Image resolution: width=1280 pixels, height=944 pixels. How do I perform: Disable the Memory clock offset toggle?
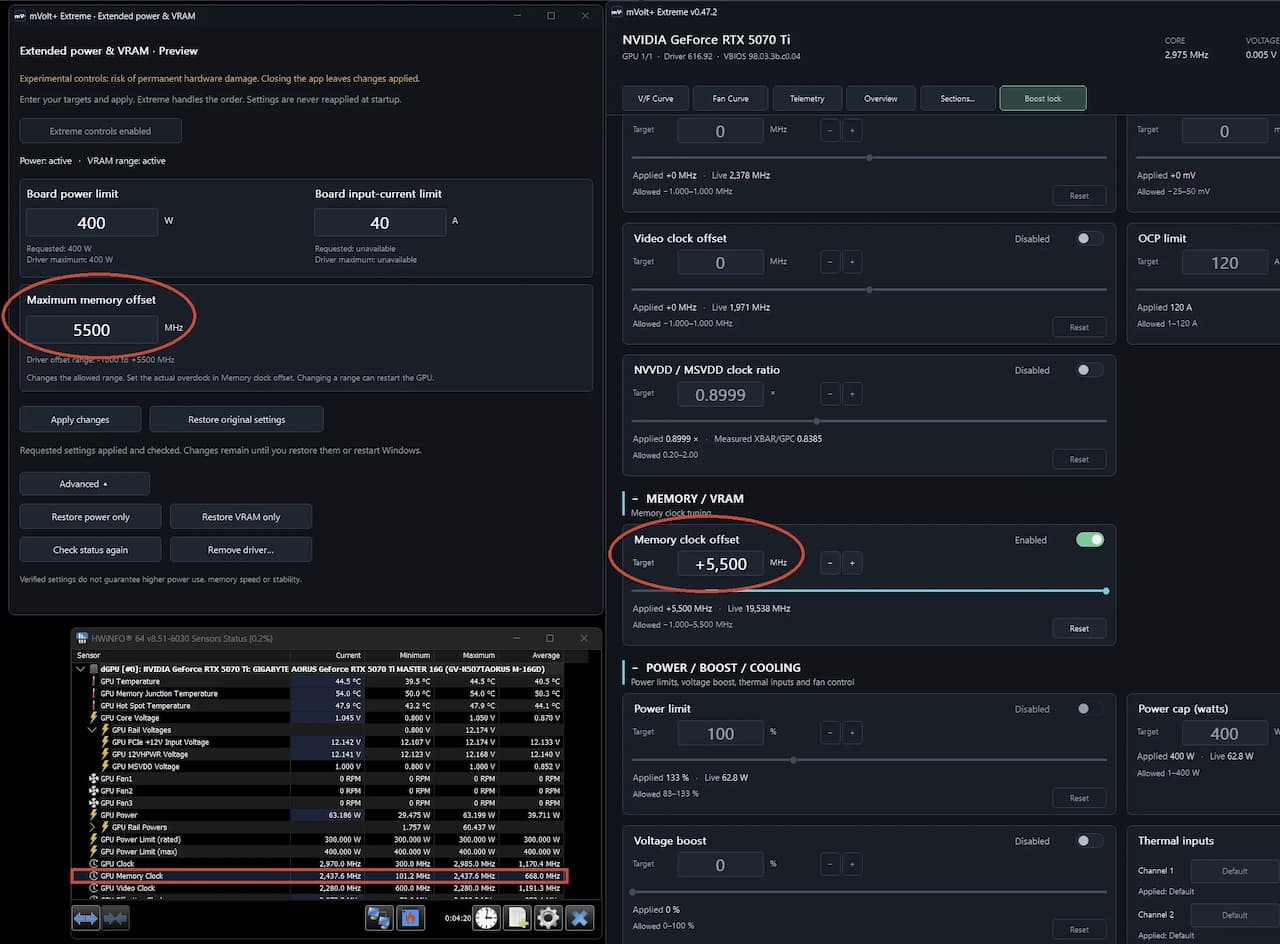click(1090, 540)
